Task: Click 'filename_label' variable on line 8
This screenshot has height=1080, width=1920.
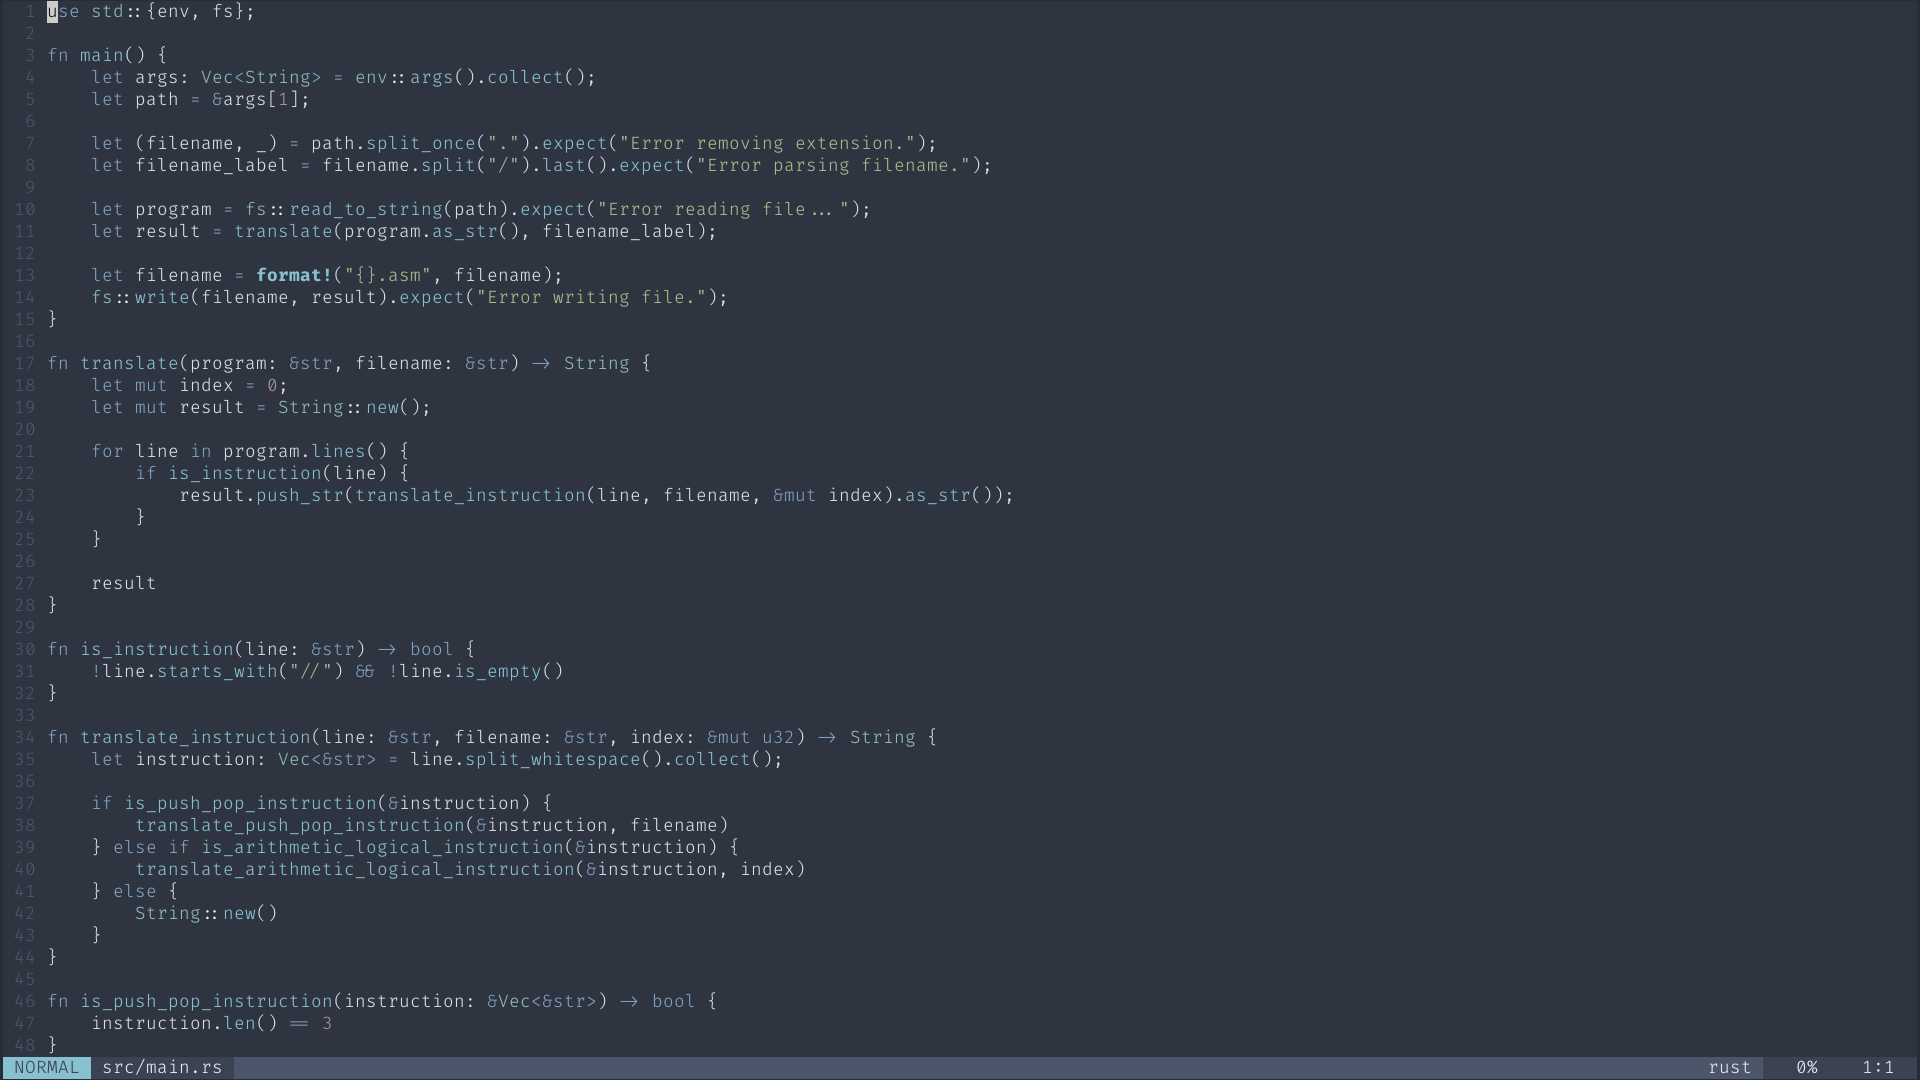Action: (212, 165)
